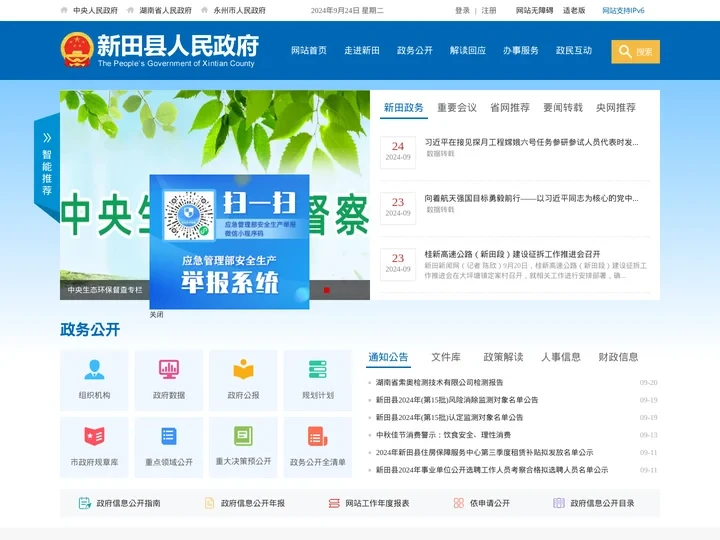Click home icon beside 中央人民政府
Screen dimensions: 720x540
click(64, 10)
